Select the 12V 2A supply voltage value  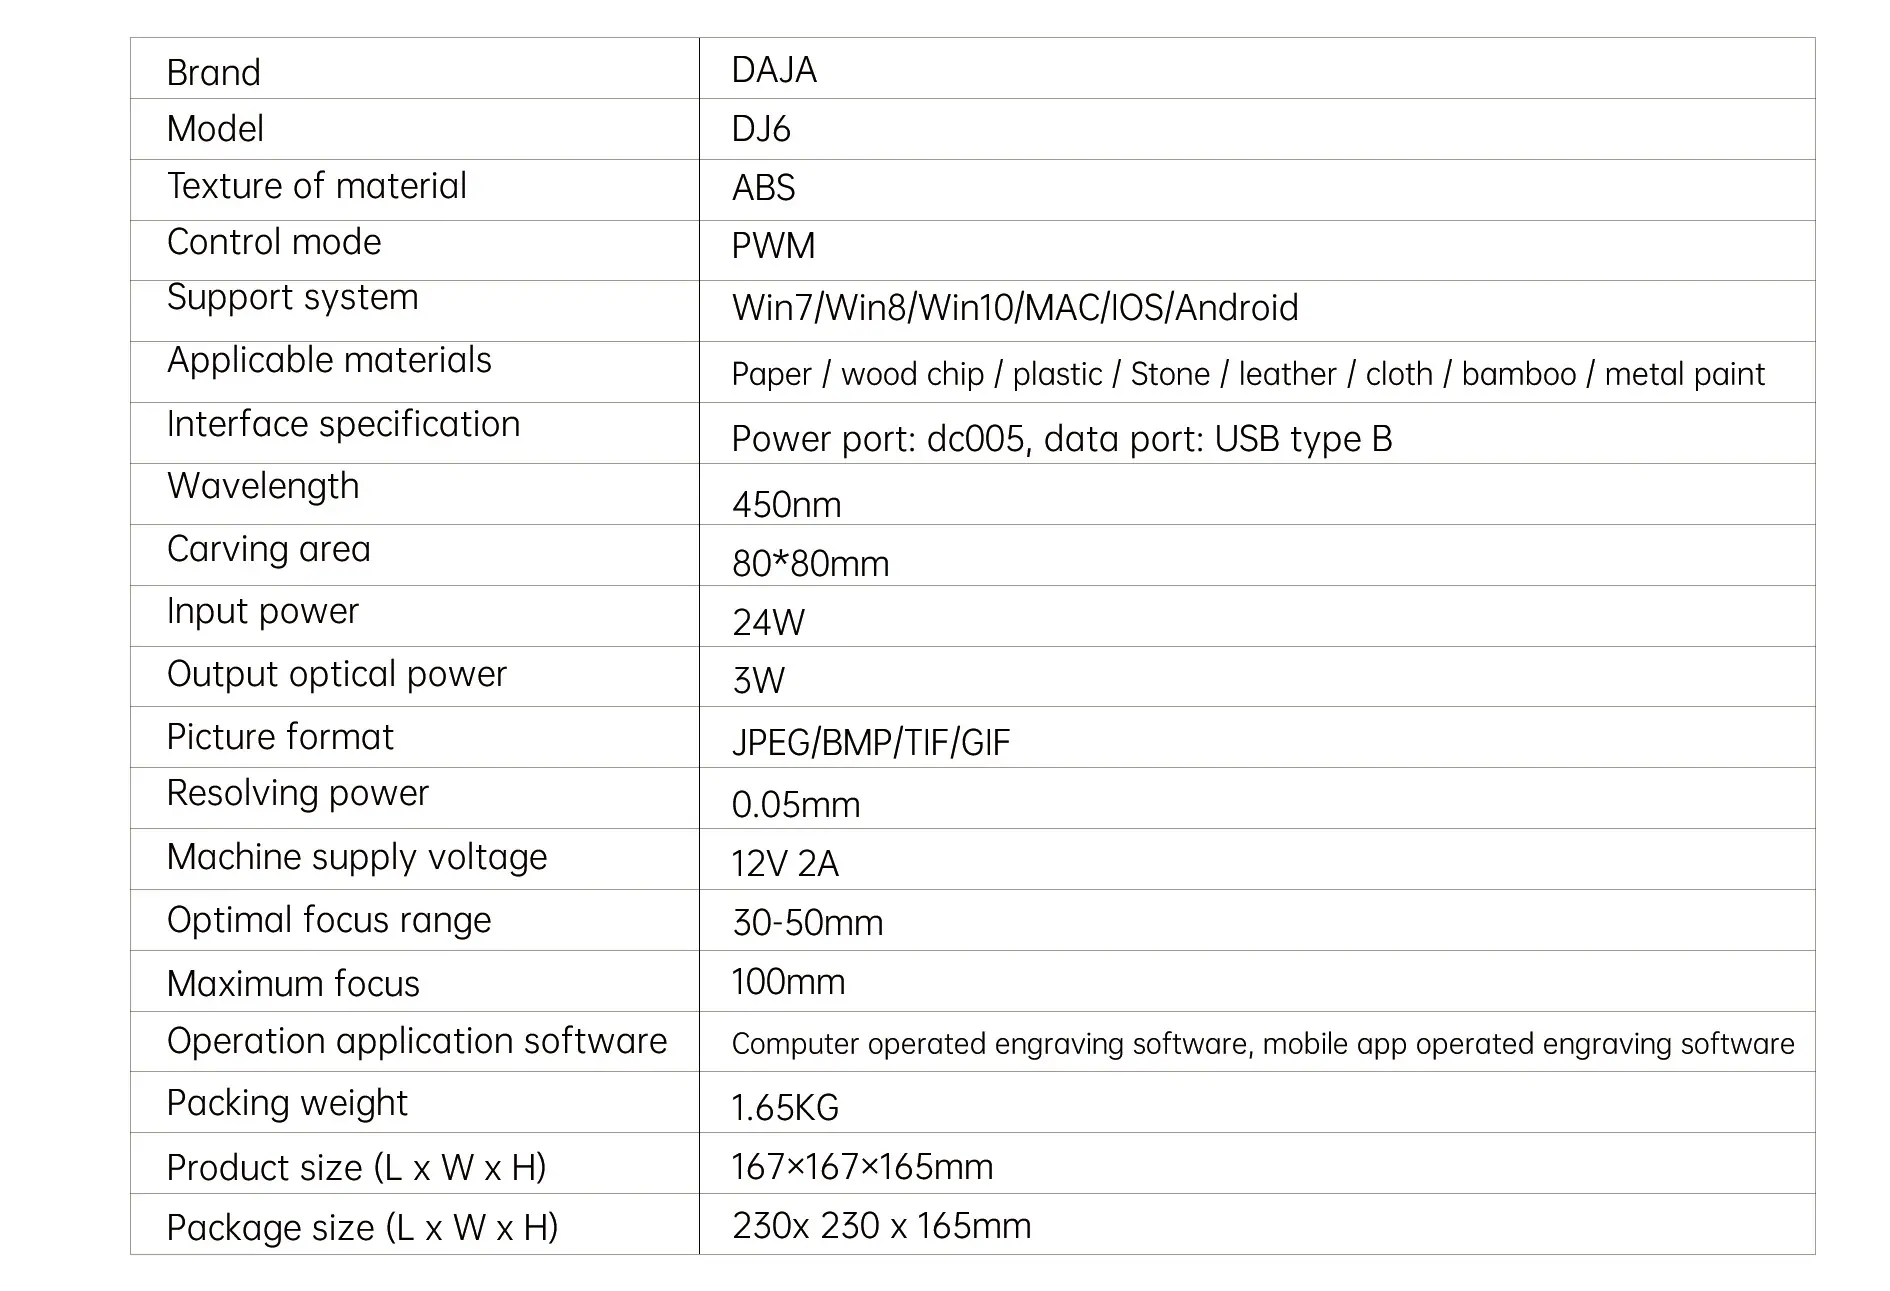point(785,864)
